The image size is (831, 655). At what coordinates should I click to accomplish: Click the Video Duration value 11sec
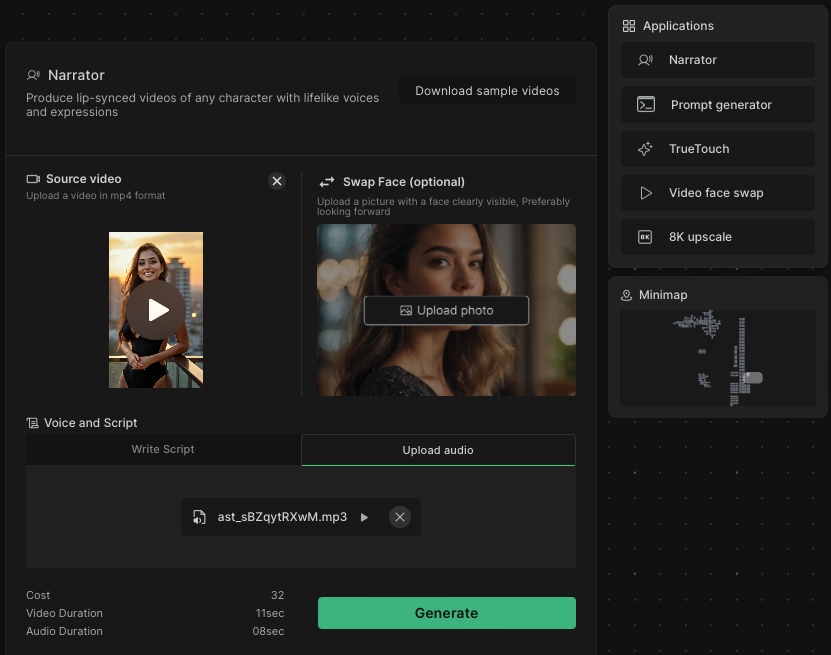pos(270,613)
